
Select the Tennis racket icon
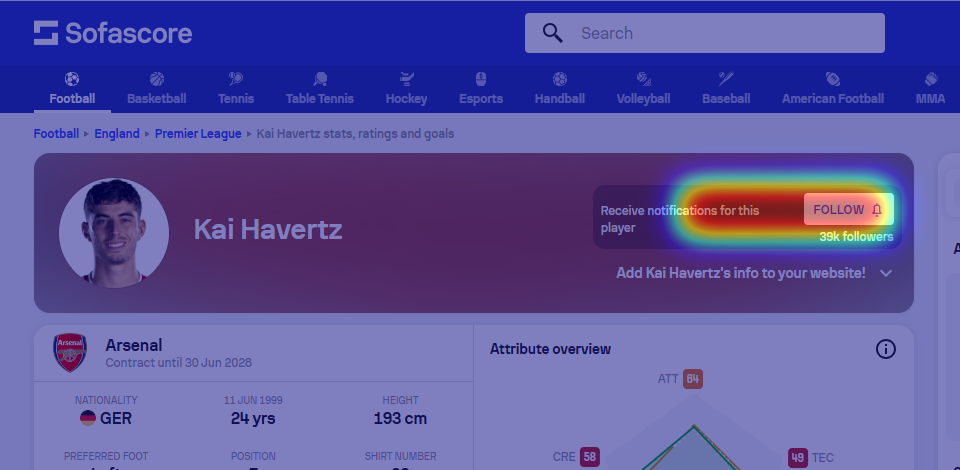(x=236, y=79)
